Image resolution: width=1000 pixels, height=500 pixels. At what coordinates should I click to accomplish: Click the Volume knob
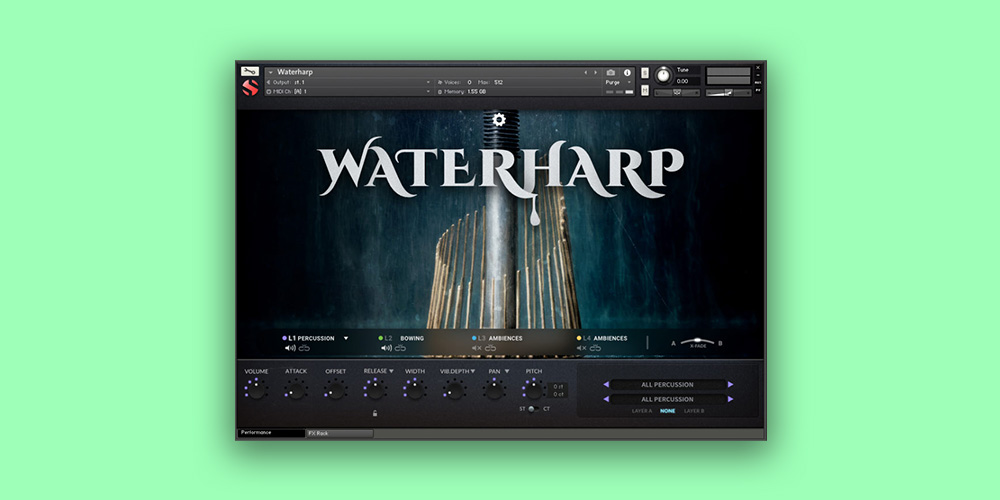pyautogui.click(x=256, y=390)
